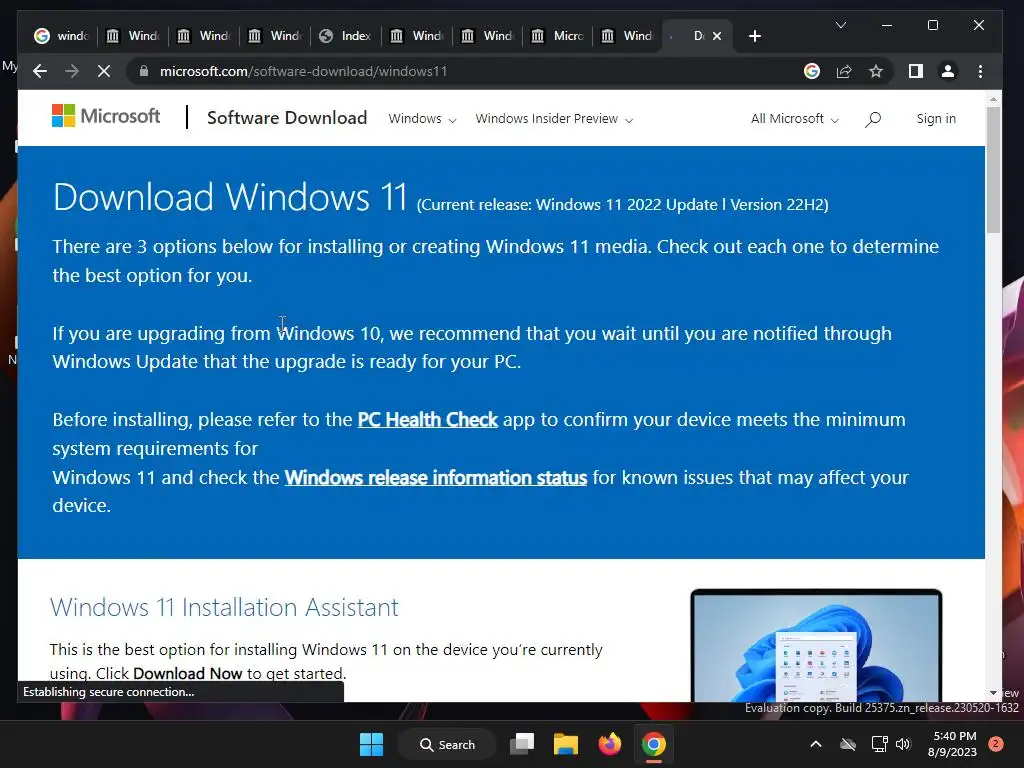This screenshot has width=1024, height=768.
Task: Open File Explorer from the taskbar
Action: pos(566,744)
